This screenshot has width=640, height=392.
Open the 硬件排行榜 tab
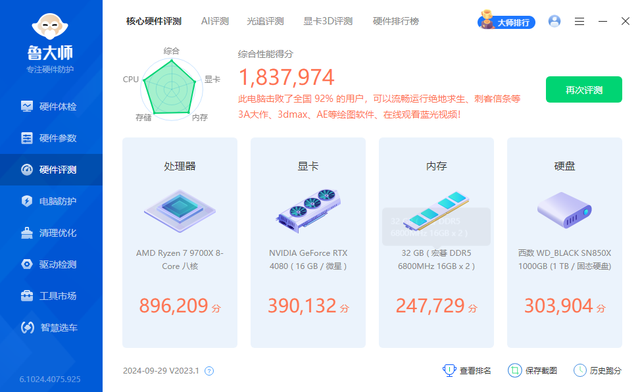(x=396, y=21)
